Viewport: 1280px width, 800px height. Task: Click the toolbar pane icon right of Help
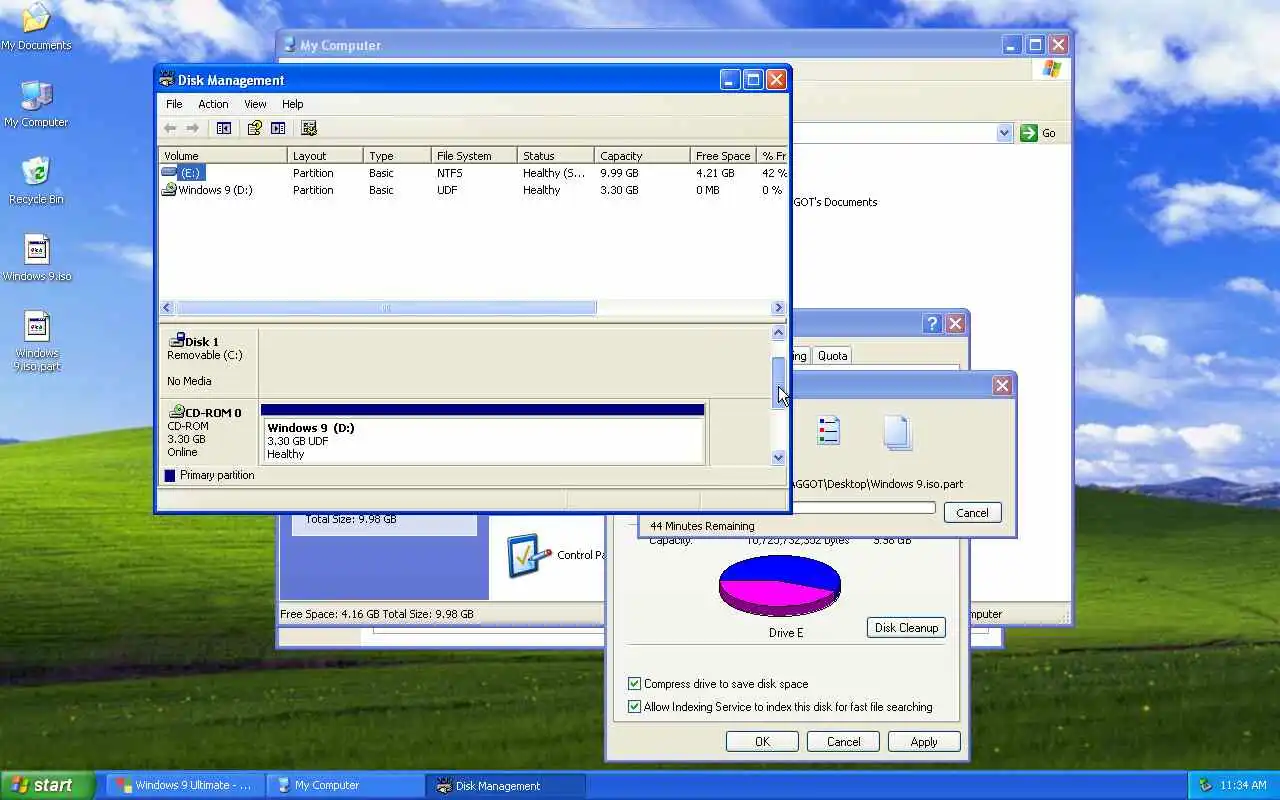point(278,128)
